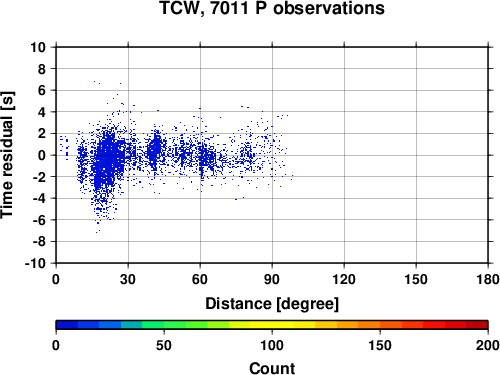Click the x-axis tick label '150'

(x=416, y=279)
